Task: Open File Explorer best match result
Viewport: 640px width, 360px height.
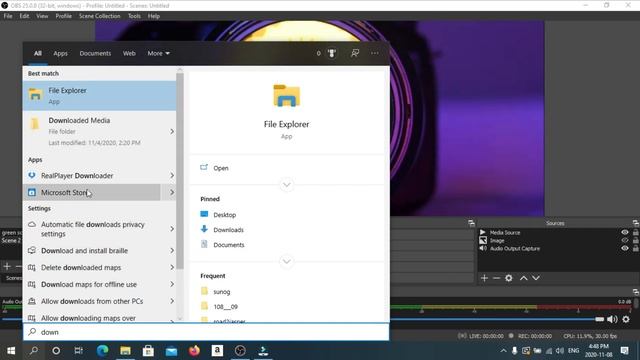Action: [x=100, y=96]
